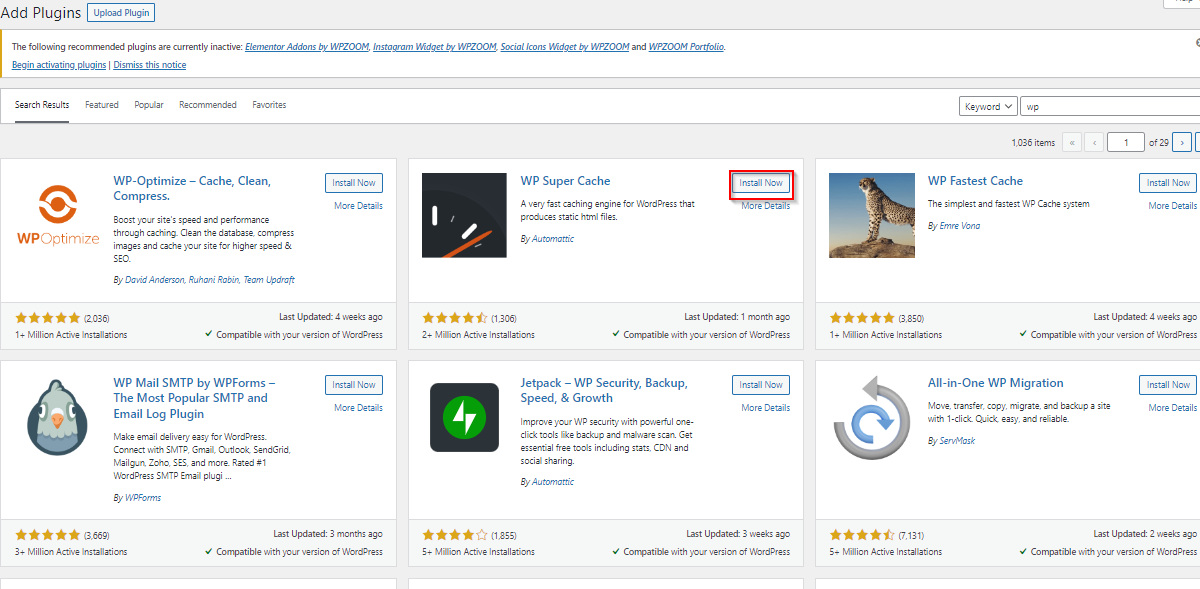
Task: Click the WP Fastest Cache star rating
Action: (x=862, y=318)
